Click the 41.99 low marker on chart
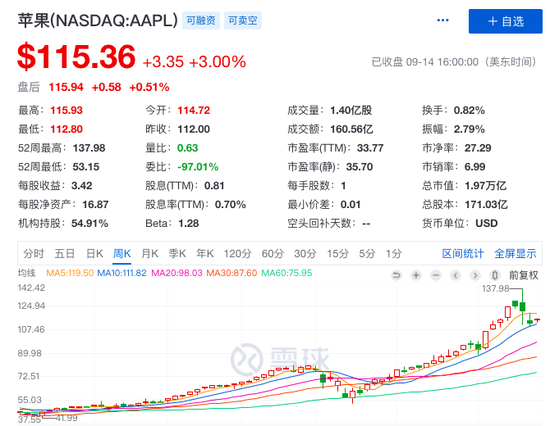Screen dimensions: 550x426 (x=66, y=418)
